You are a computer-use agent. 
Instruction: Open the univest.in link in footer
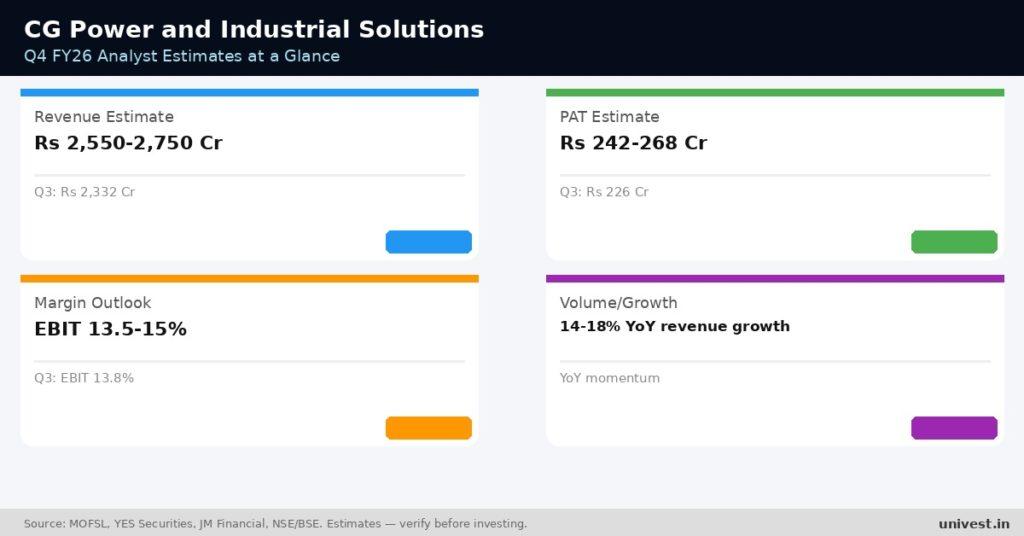click(974, 524)
